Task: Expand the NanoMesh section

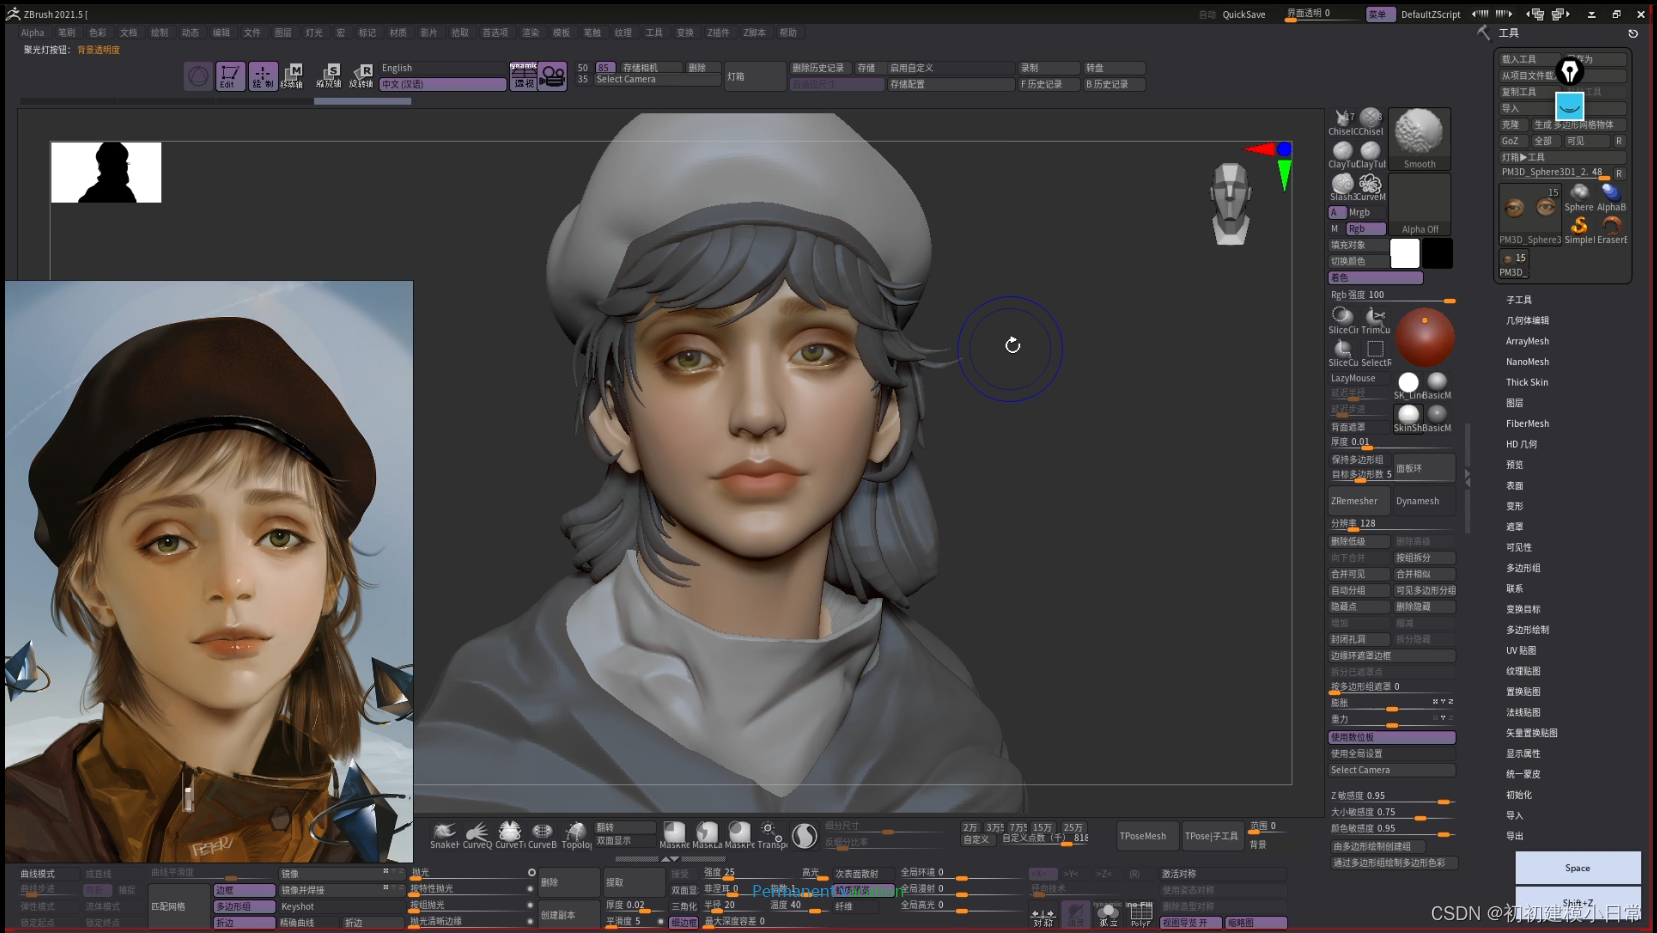Action: pyautogui.click(x=1527, y=362)
